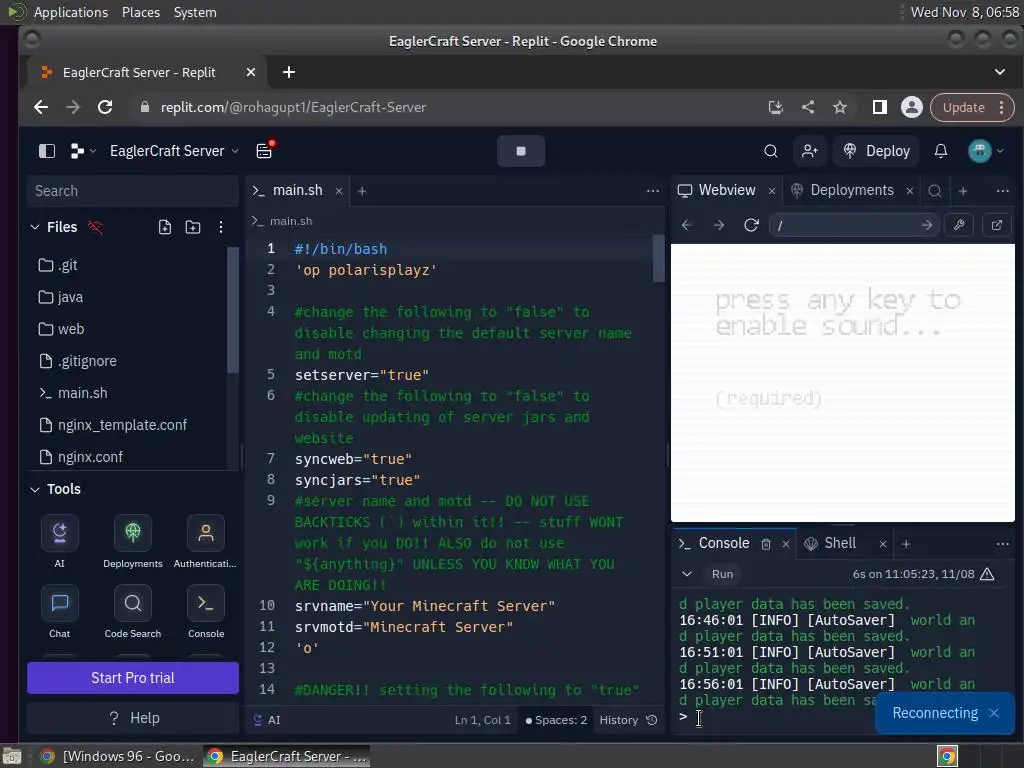Open Help

pos(133,718)
